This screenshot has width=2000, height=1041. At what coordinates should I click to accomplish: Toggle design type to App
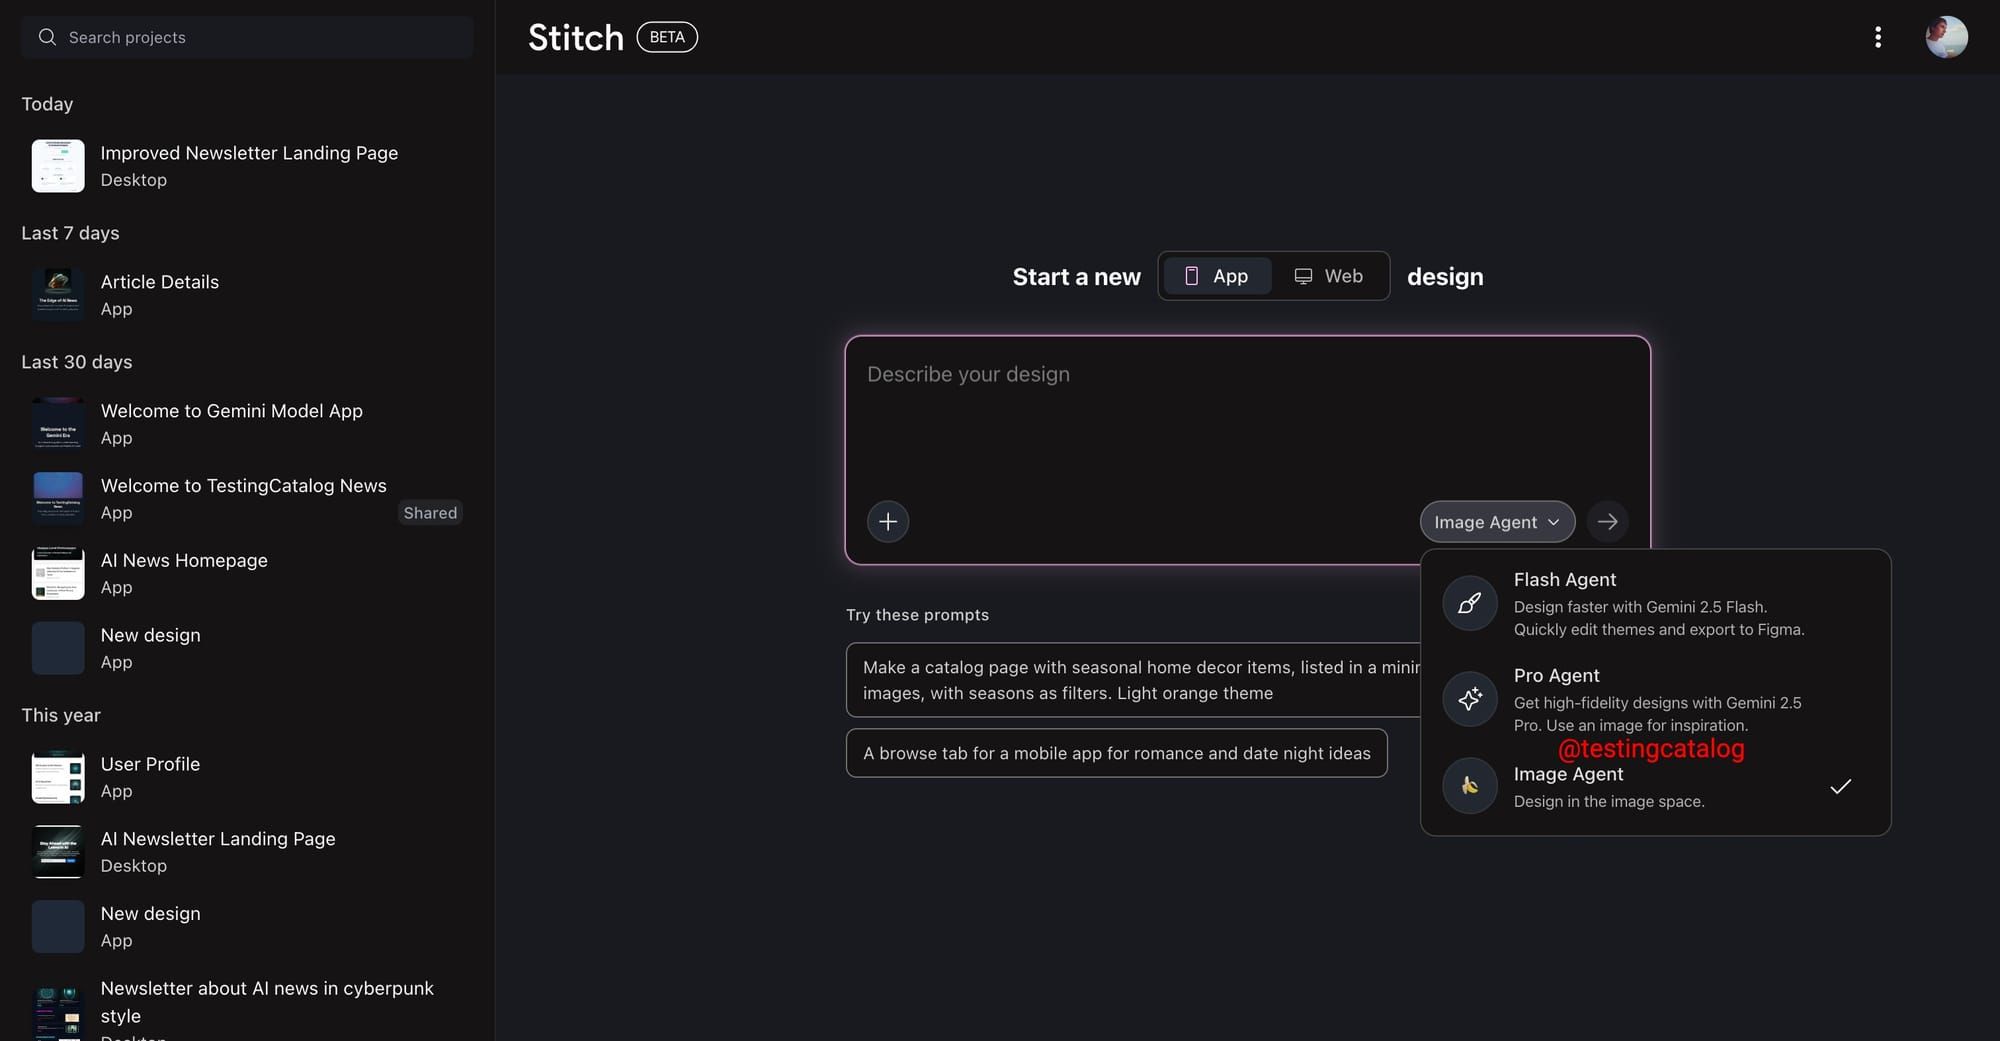[1215, 276]
